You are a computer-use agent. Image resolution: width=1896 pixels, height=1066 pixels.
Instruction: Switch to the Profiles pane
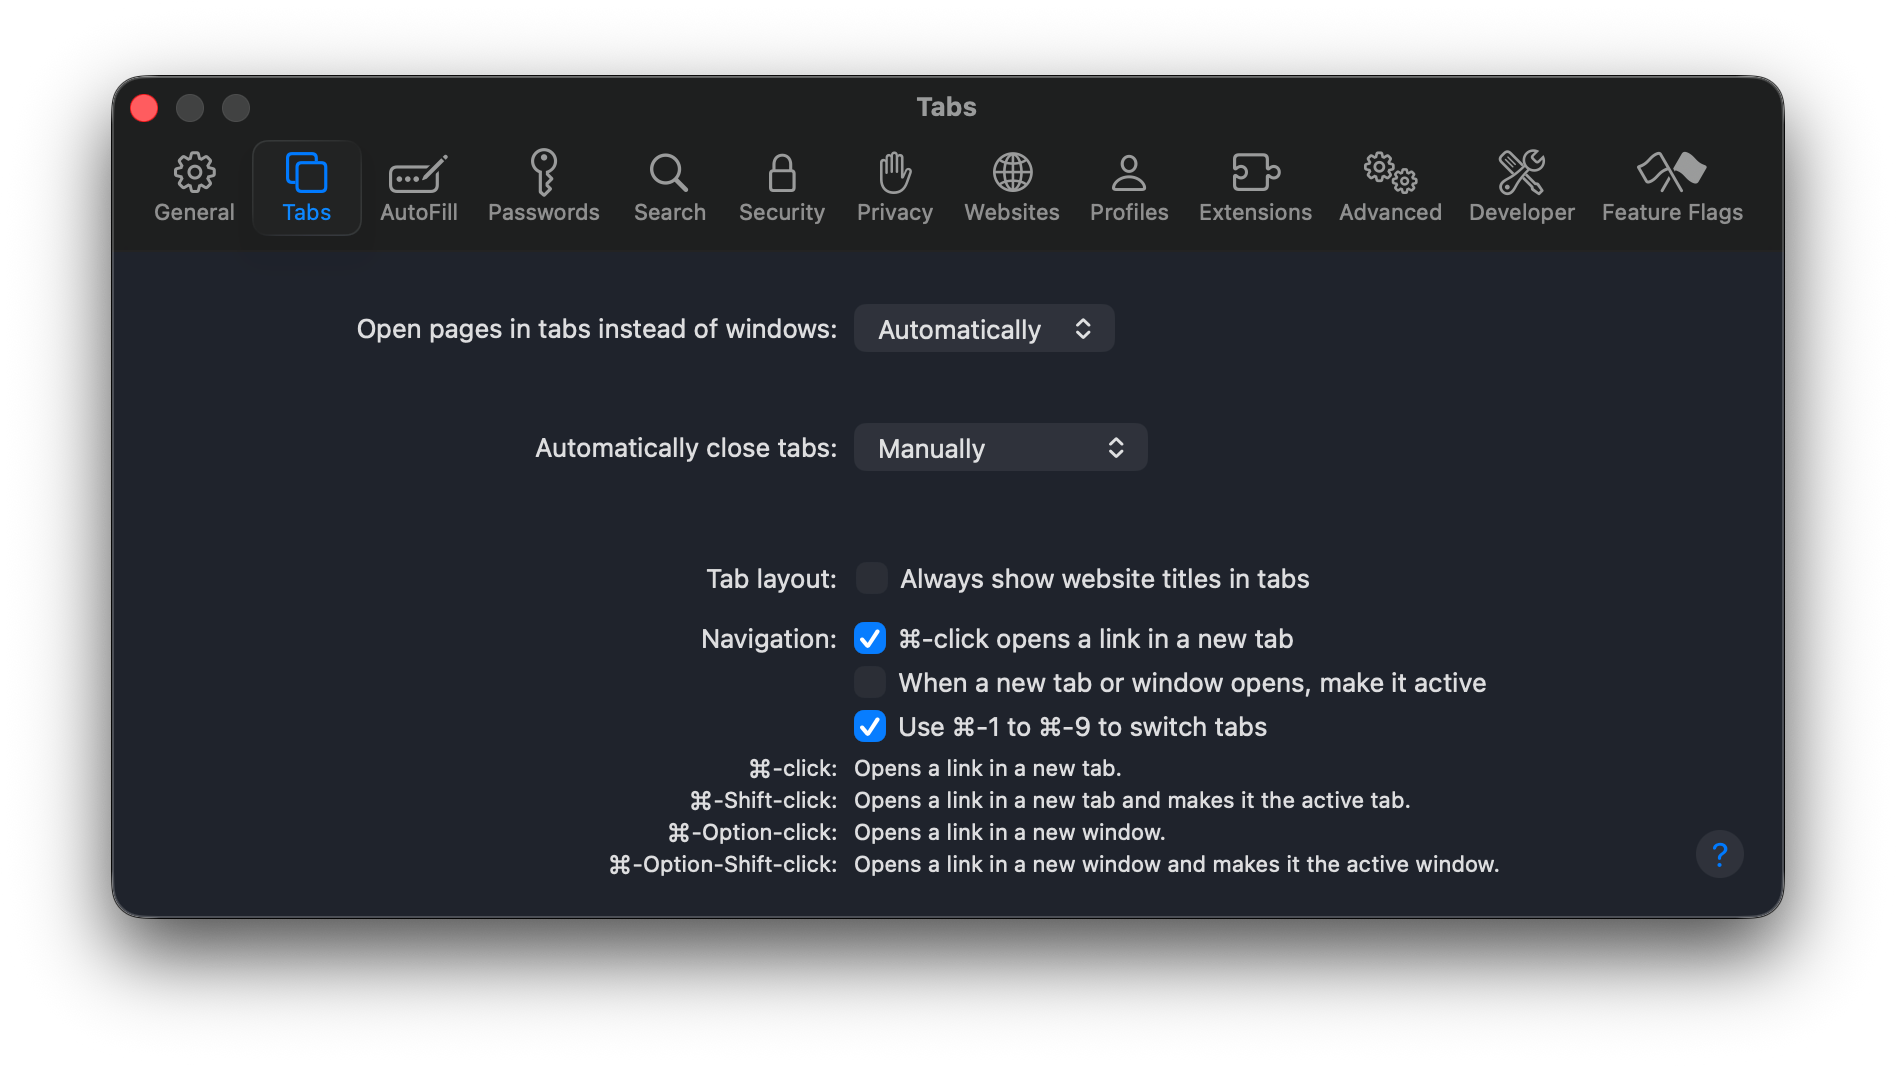click(1128, 186)
